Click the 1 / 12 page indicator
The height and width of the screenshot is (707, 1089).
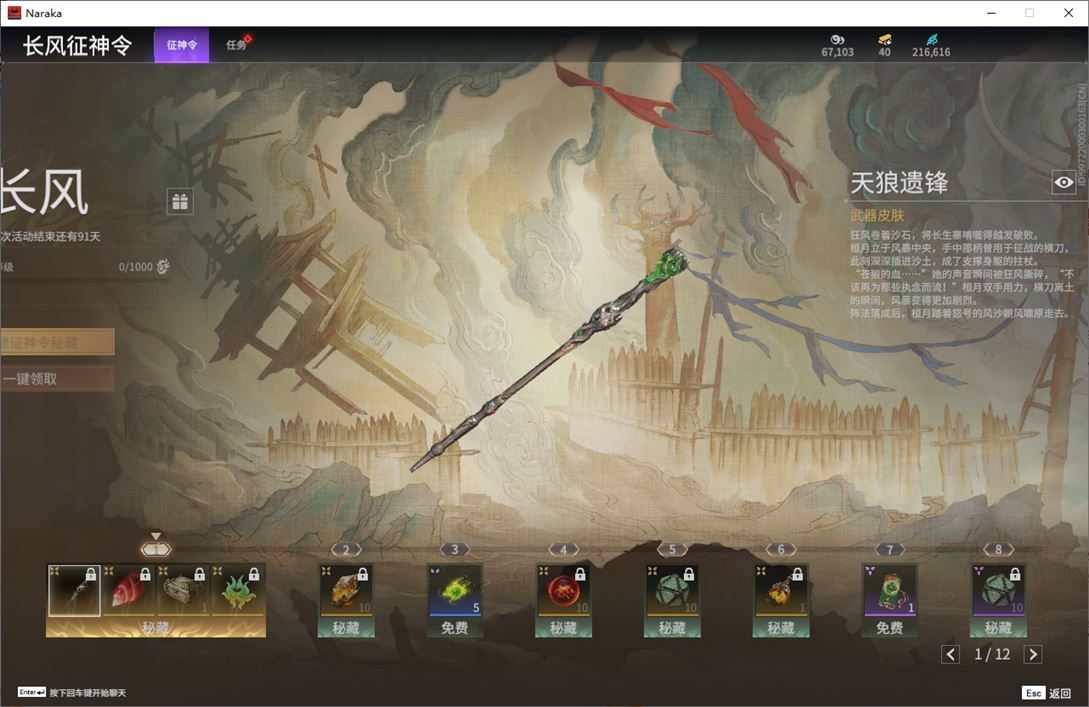click(x=992, y=654)
